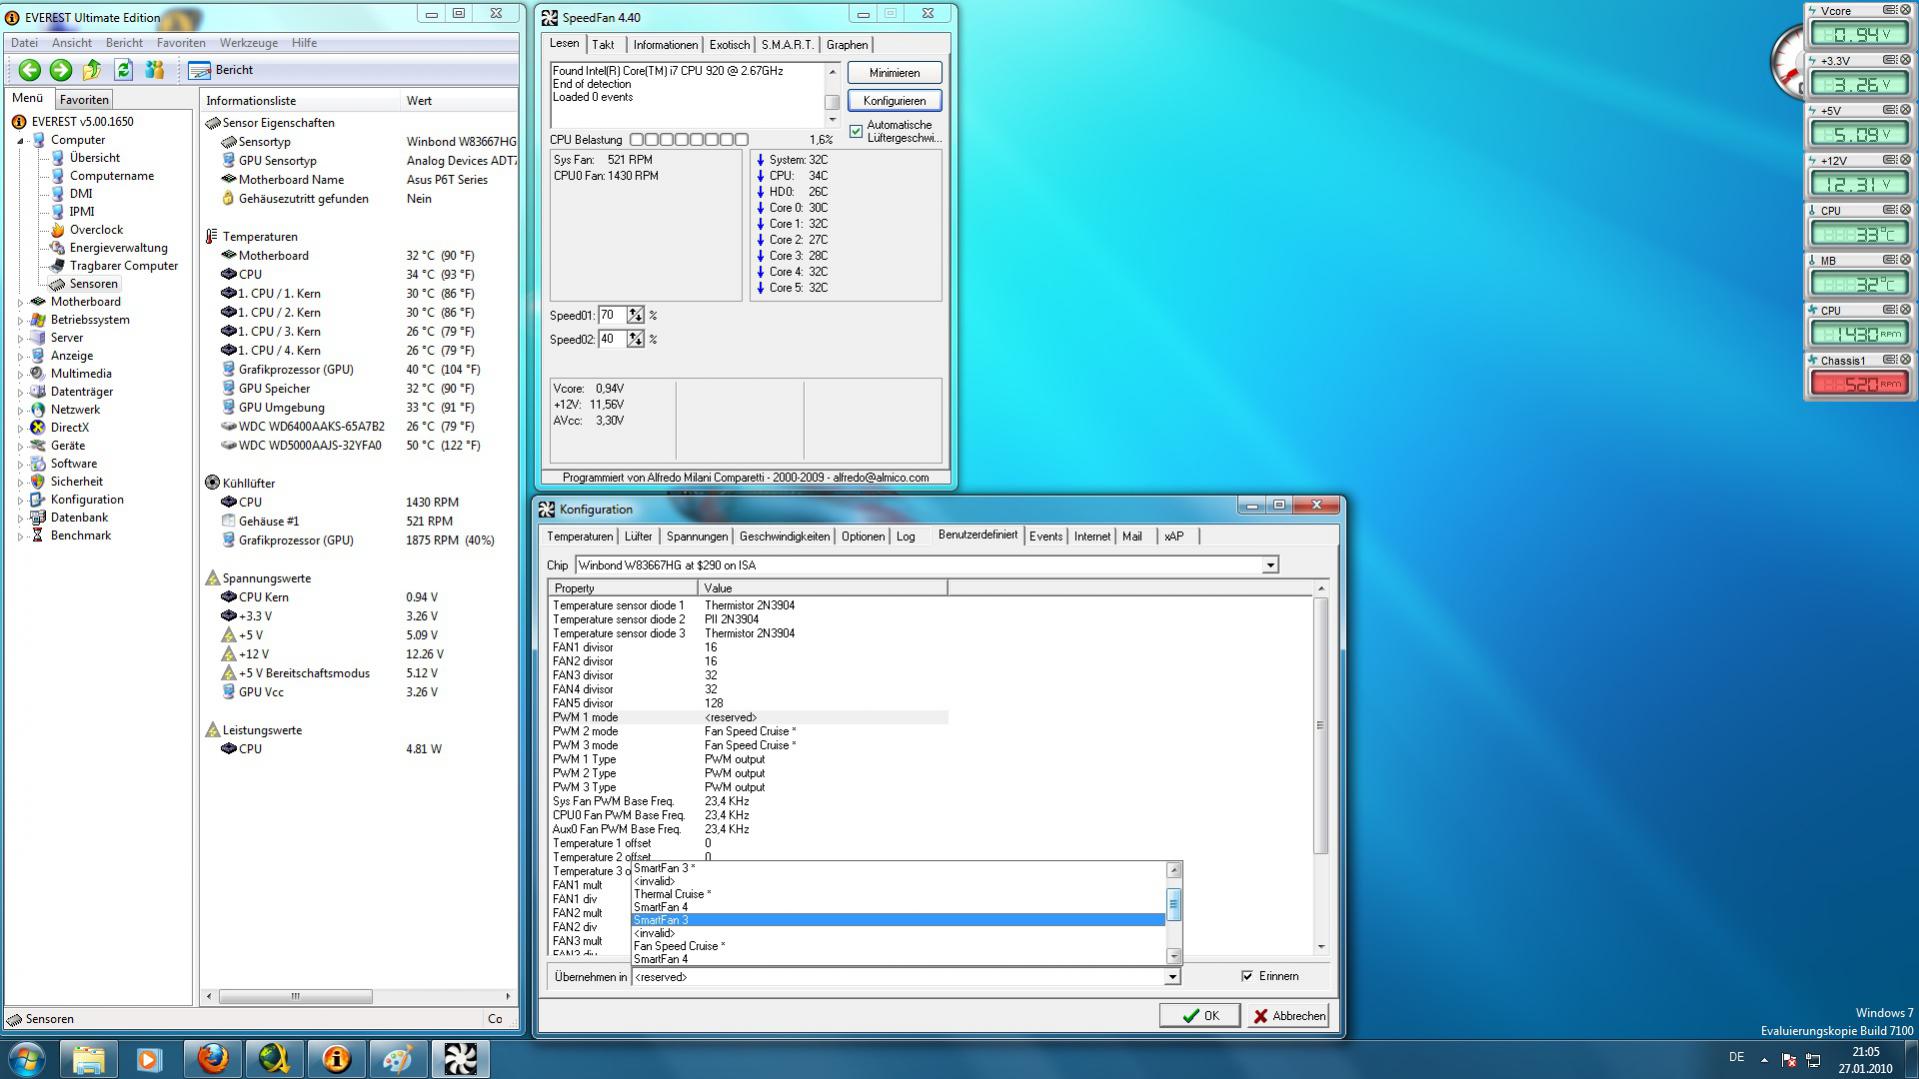Open the Bericht report in EVEREST
This screenshot has width=1919, height=1079.
(x=221, y=70)
